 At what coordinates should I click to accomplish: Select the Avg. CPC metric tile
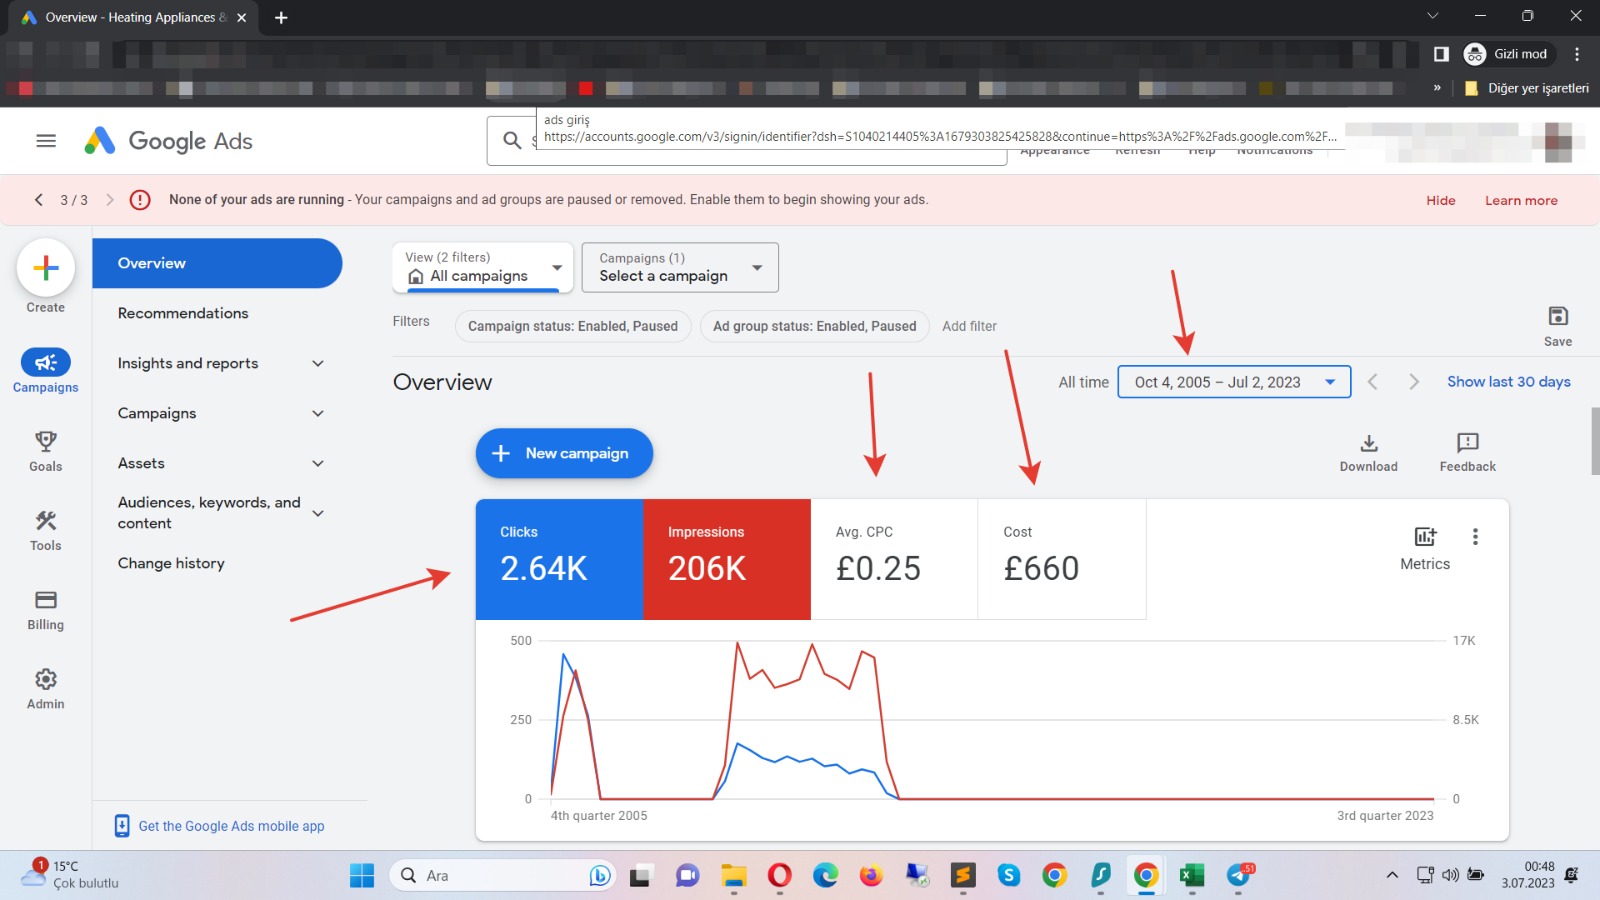(x=894, y=559)
